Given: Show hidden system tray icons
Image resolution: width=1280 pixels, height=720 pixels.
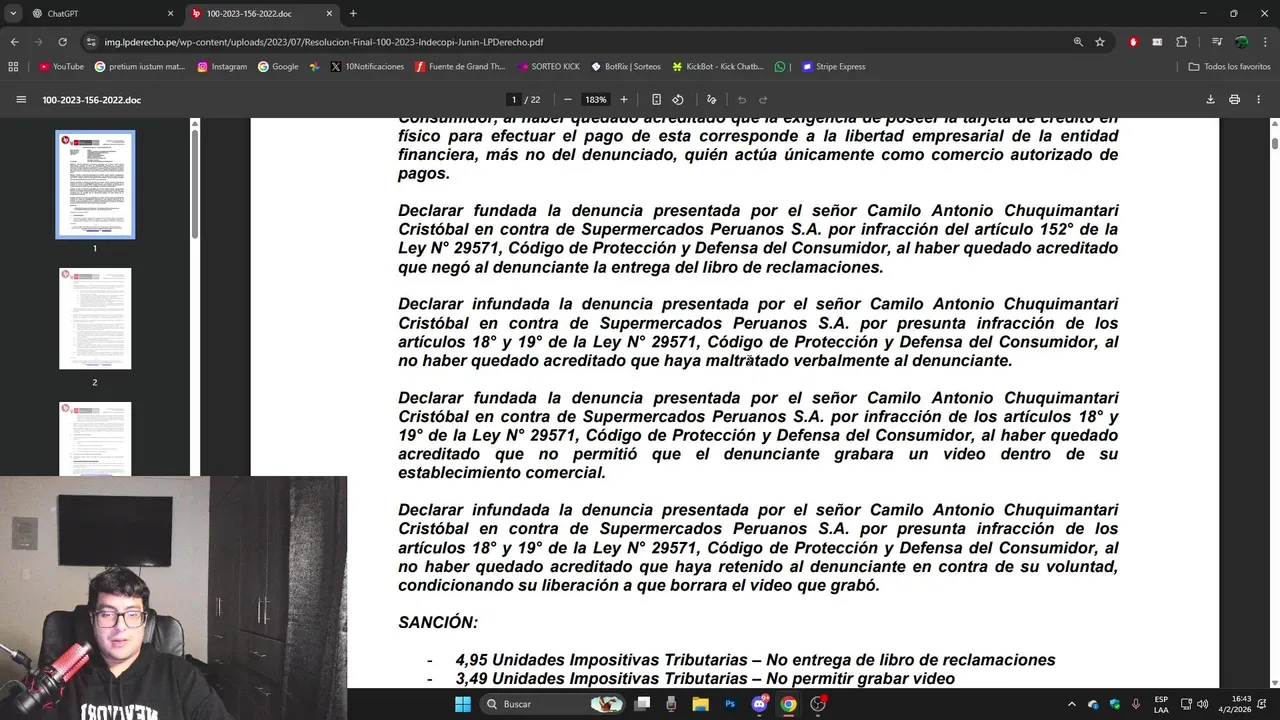Looking at the screenshot, I should (1072, 704).
